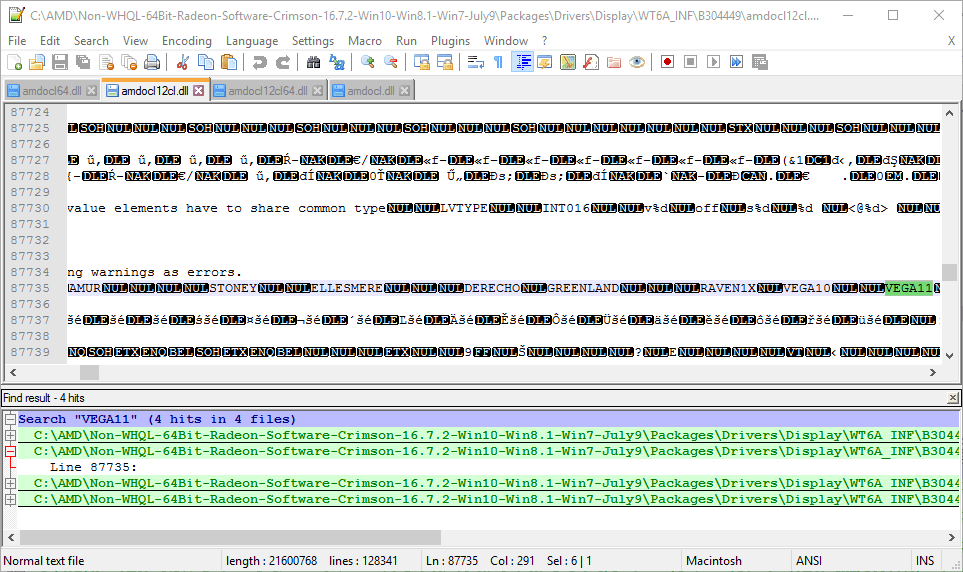Close the Find result panel

(952, 398)
